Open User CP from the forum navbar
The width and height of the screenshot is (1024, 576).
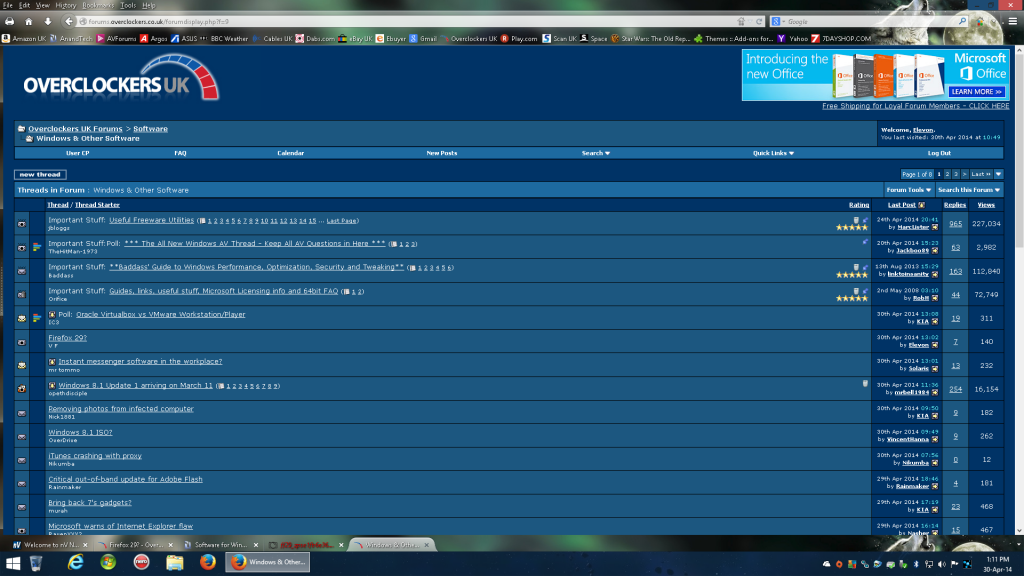point(77,153)
